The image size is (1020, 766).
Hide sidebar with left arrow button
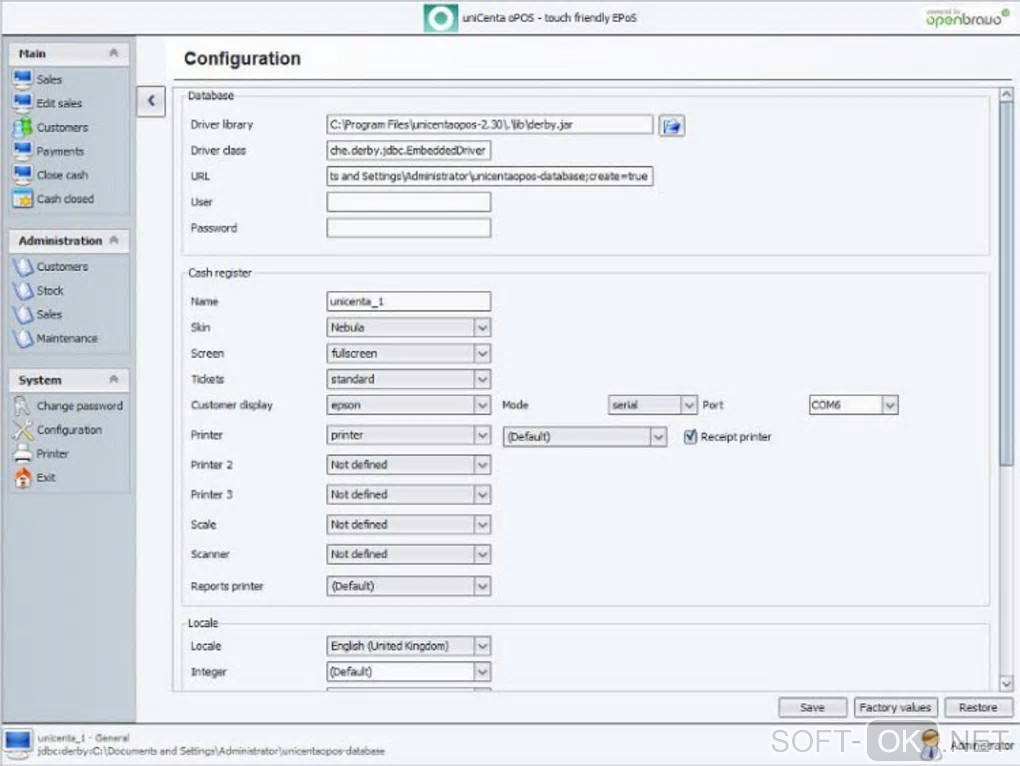tap(151, 101)
